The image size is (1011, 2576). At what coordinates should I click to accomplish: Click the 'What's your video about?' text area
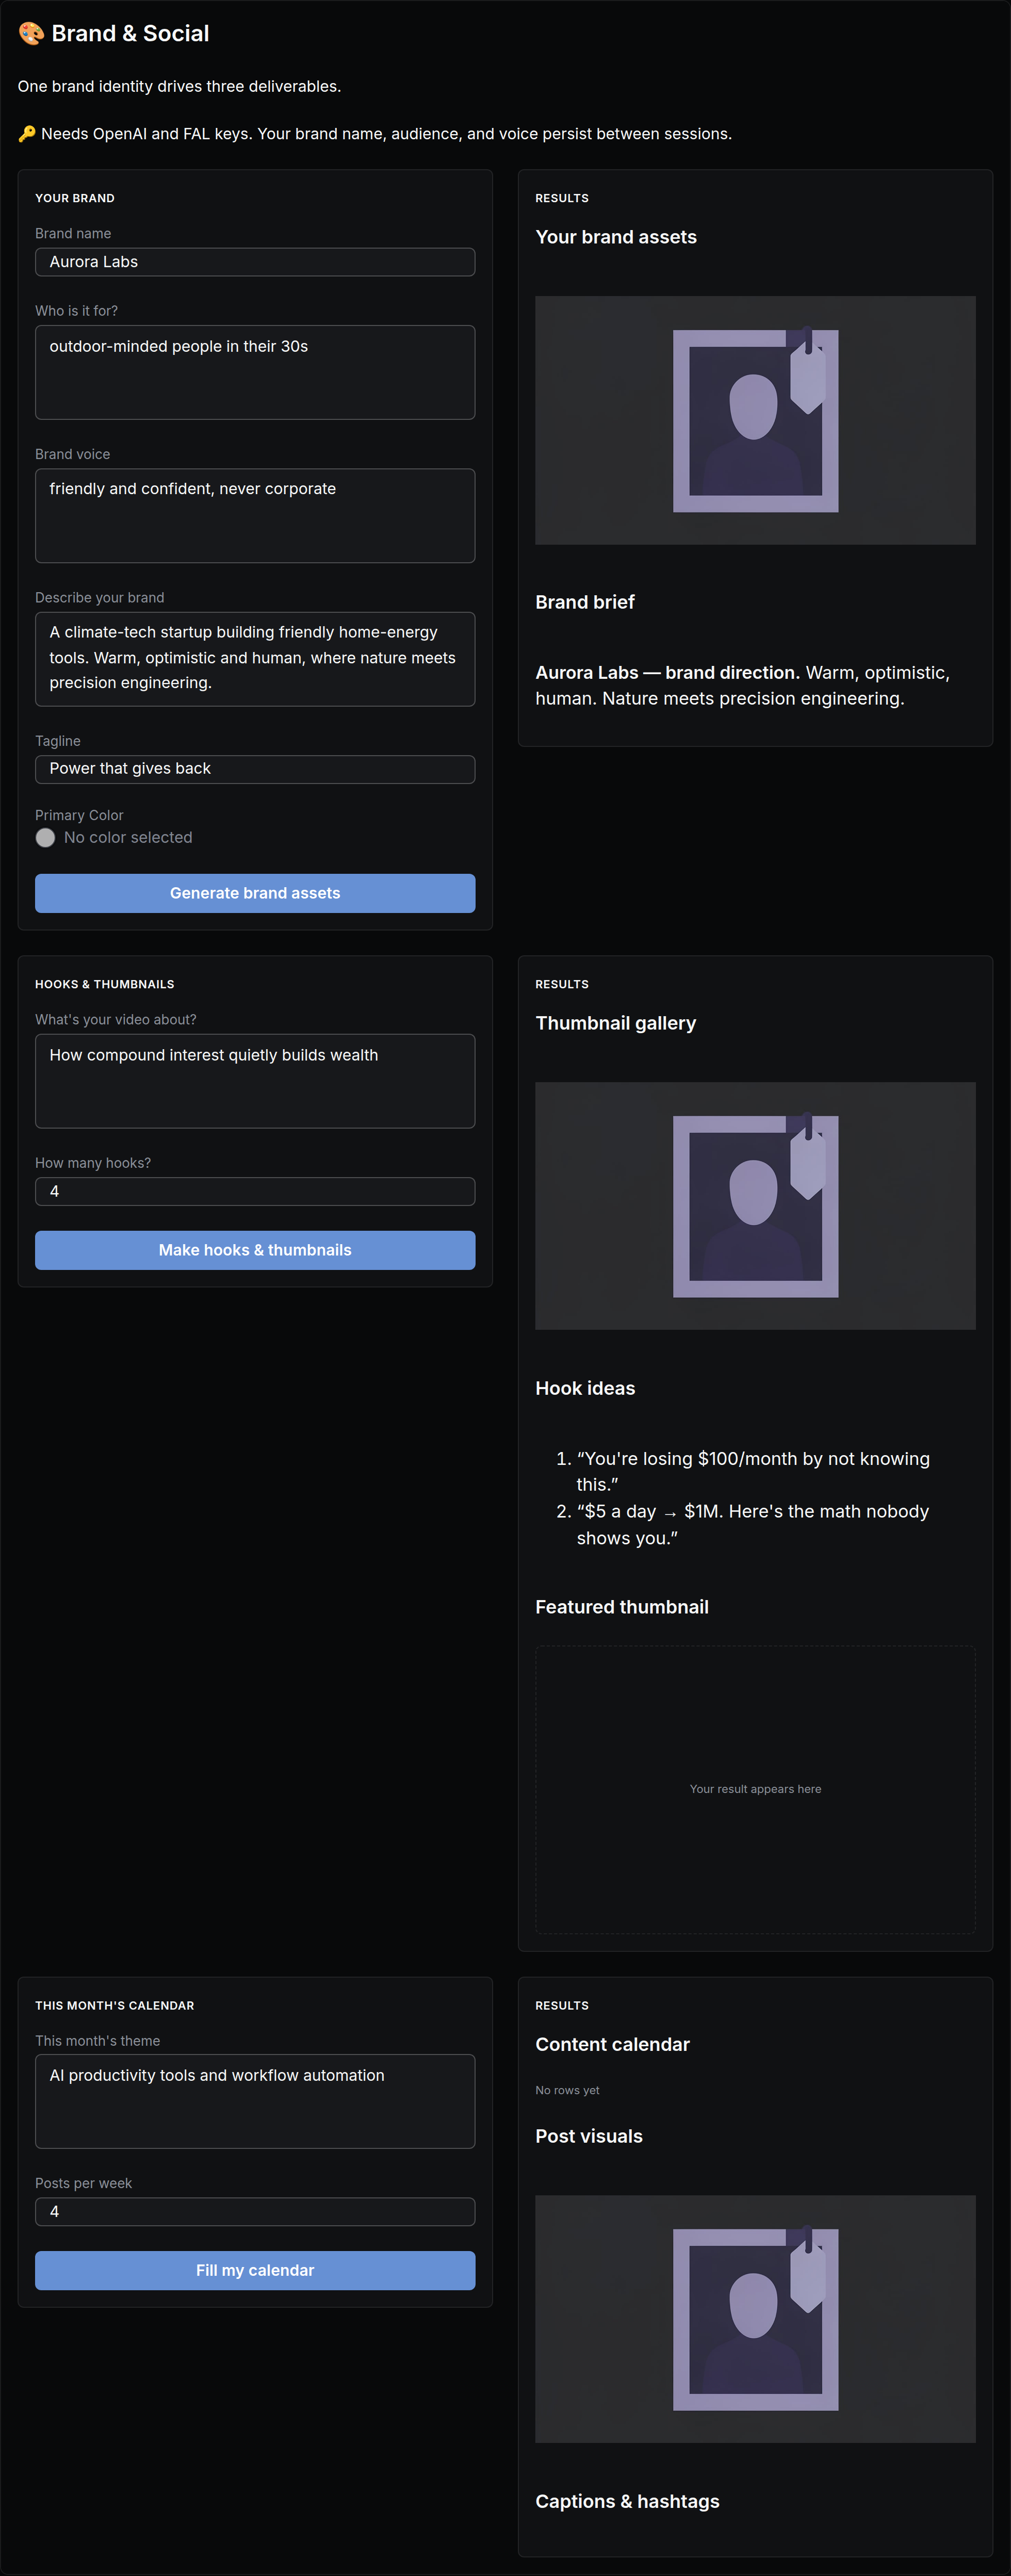(x=255, y=1081)
